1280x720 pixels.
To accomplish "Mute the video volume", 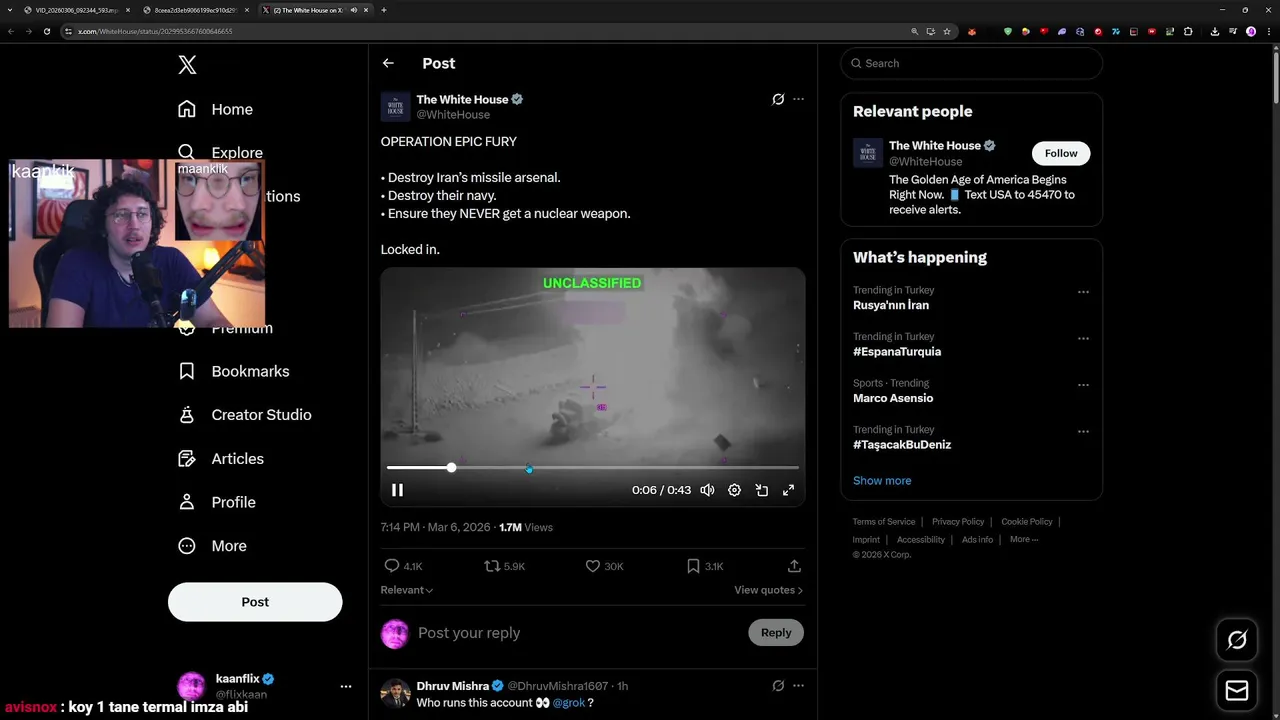I will (707, 490).
